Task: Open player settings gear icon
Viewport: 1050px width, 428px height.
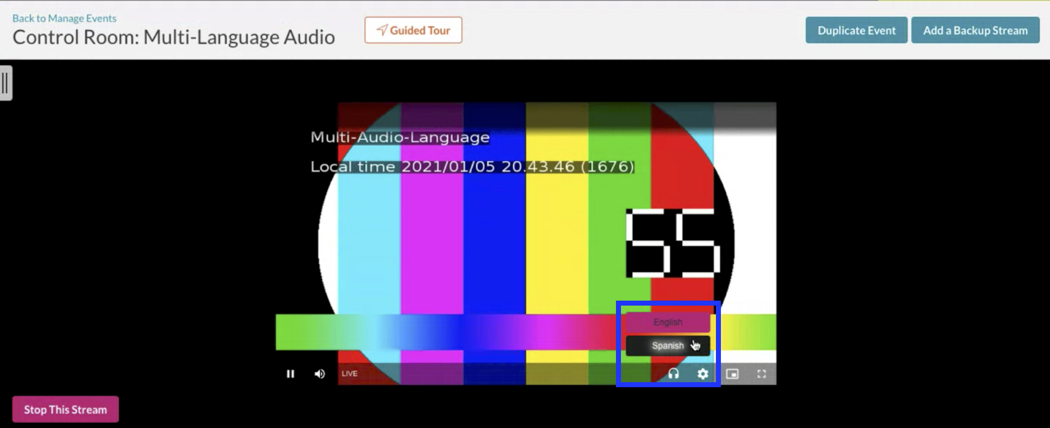Action: click(x=703, y=374)
